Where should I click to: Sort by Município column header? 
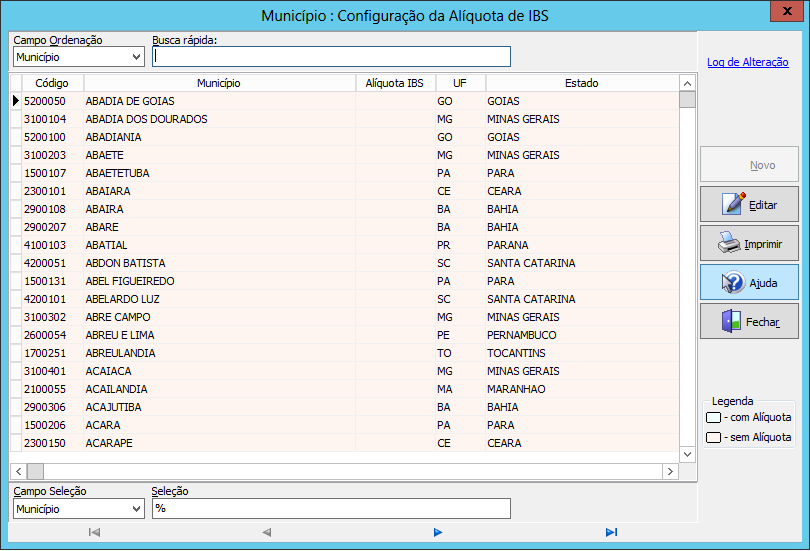tap(219, 83)
